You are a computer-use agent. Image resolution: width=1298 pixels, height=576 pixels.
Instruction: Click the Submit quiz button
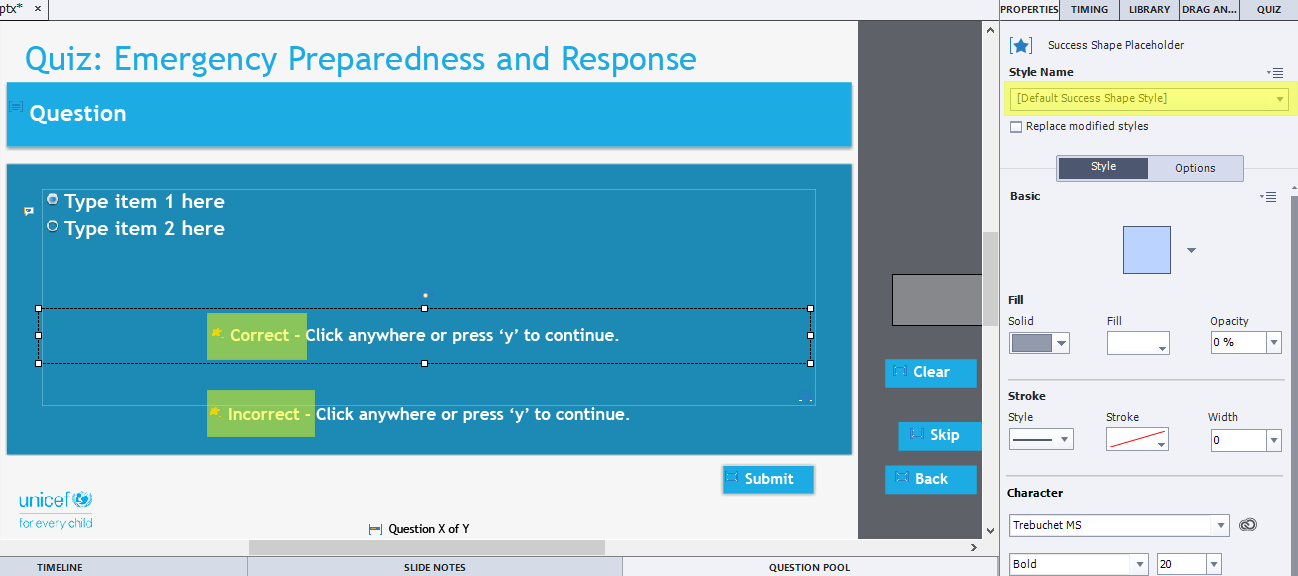(x=768, y=479)
